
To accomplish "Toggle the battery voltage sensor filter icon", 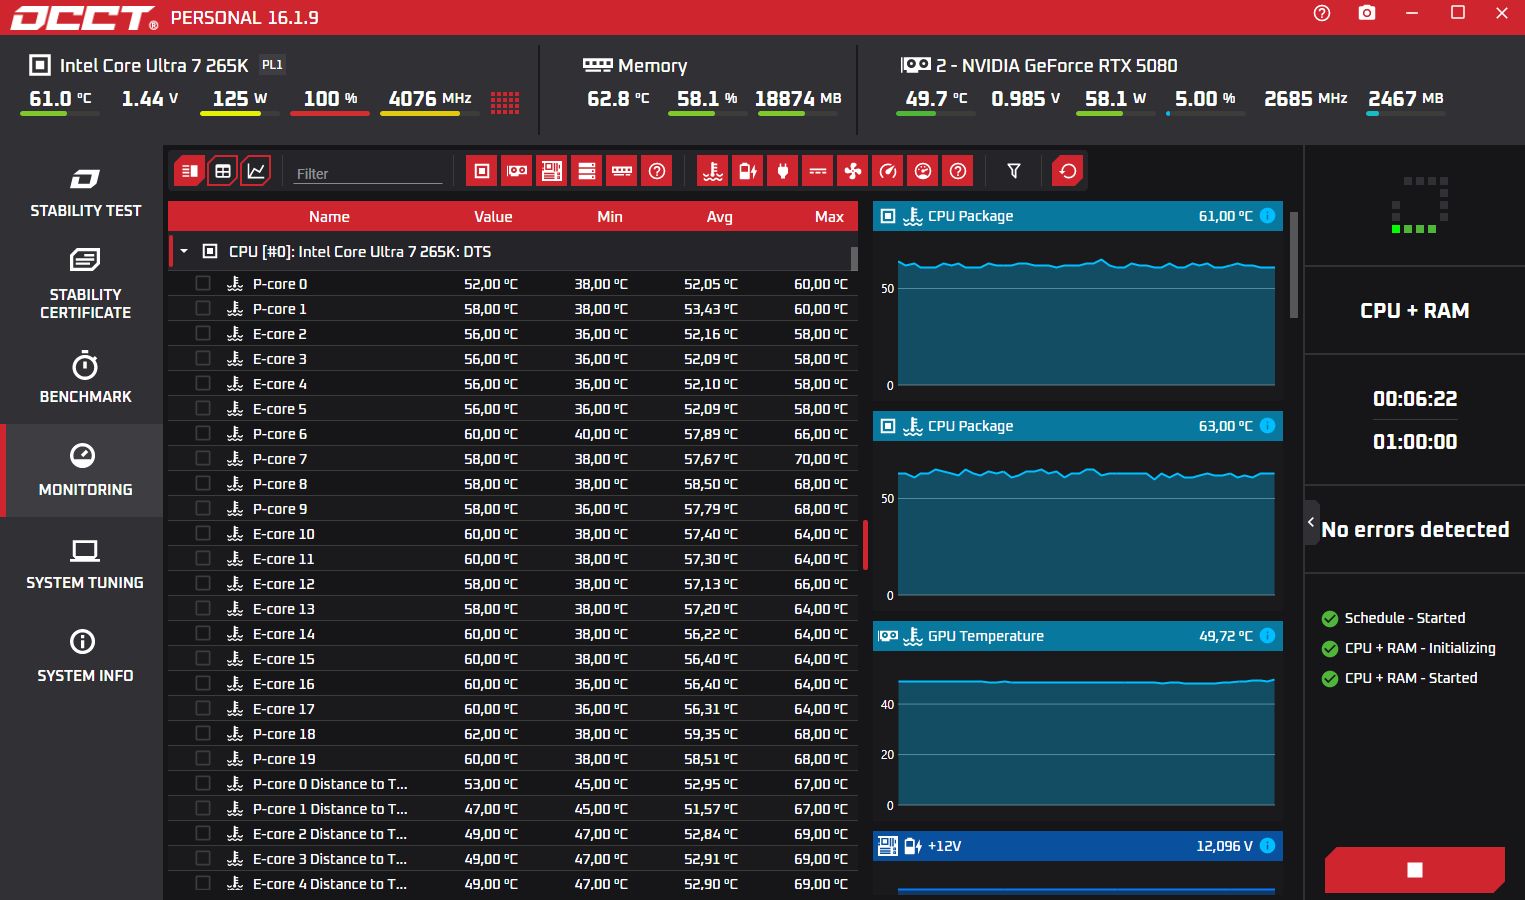I will 748,171.
